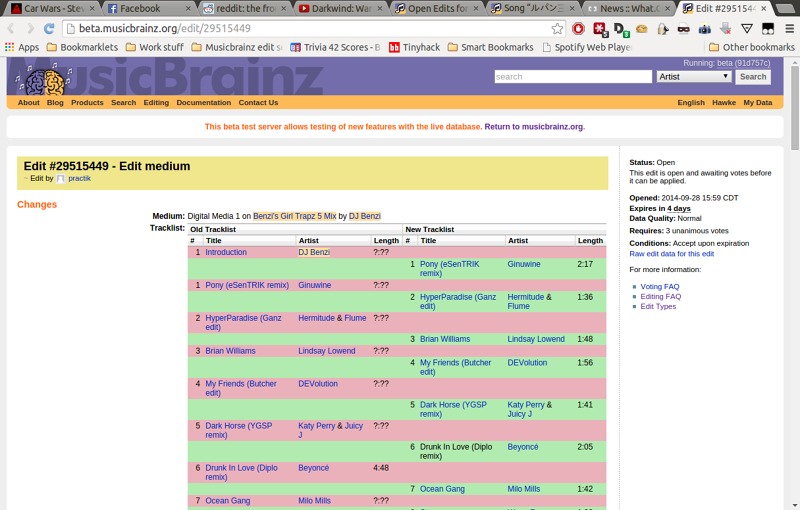Open the Smart Bookmarks folder
Screen dimensions: 800x510
490,47
